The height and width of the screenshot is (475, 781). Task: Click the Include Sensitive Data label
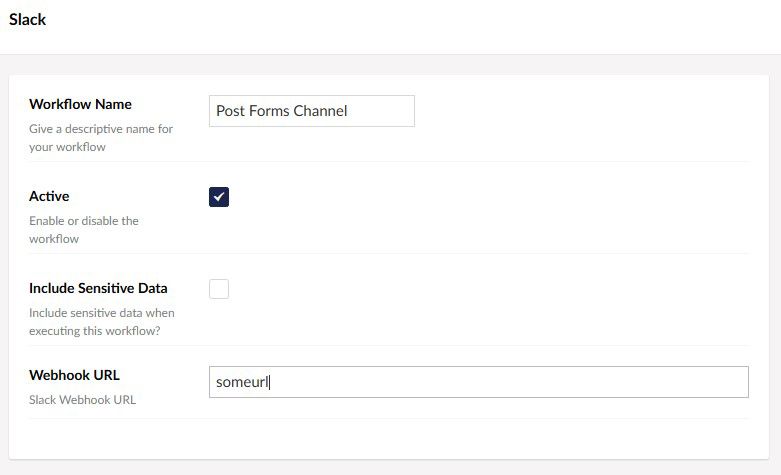pos(98,288)
